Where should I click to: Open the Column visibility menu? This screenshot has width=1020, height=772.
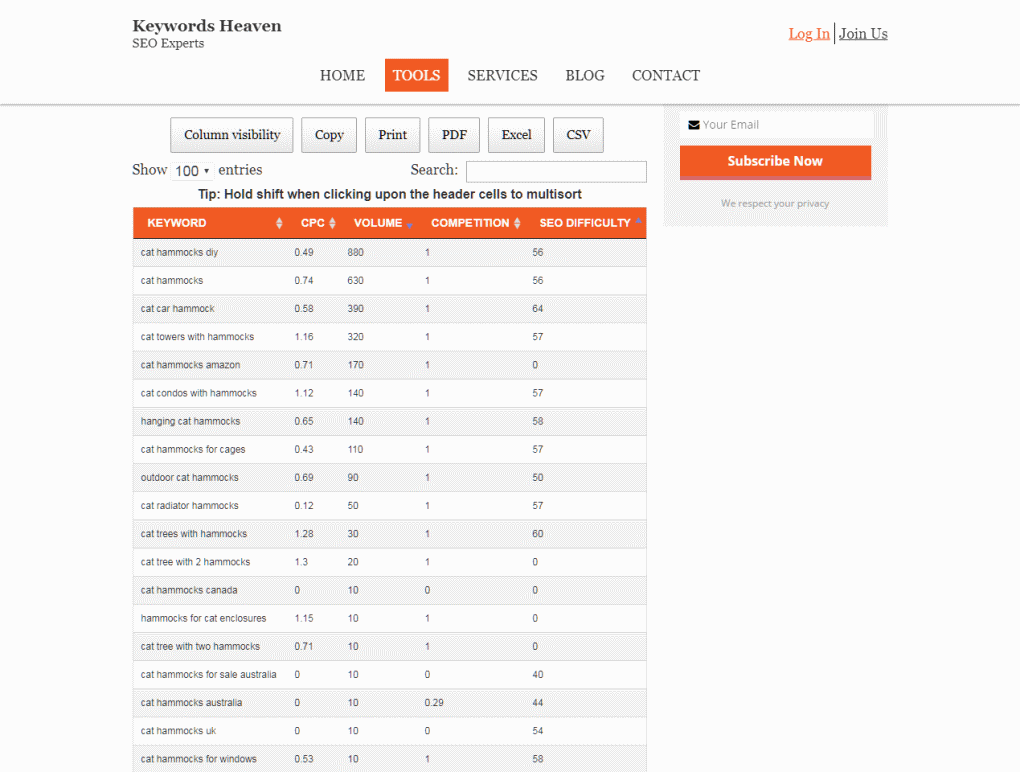[x=232, y=135]
